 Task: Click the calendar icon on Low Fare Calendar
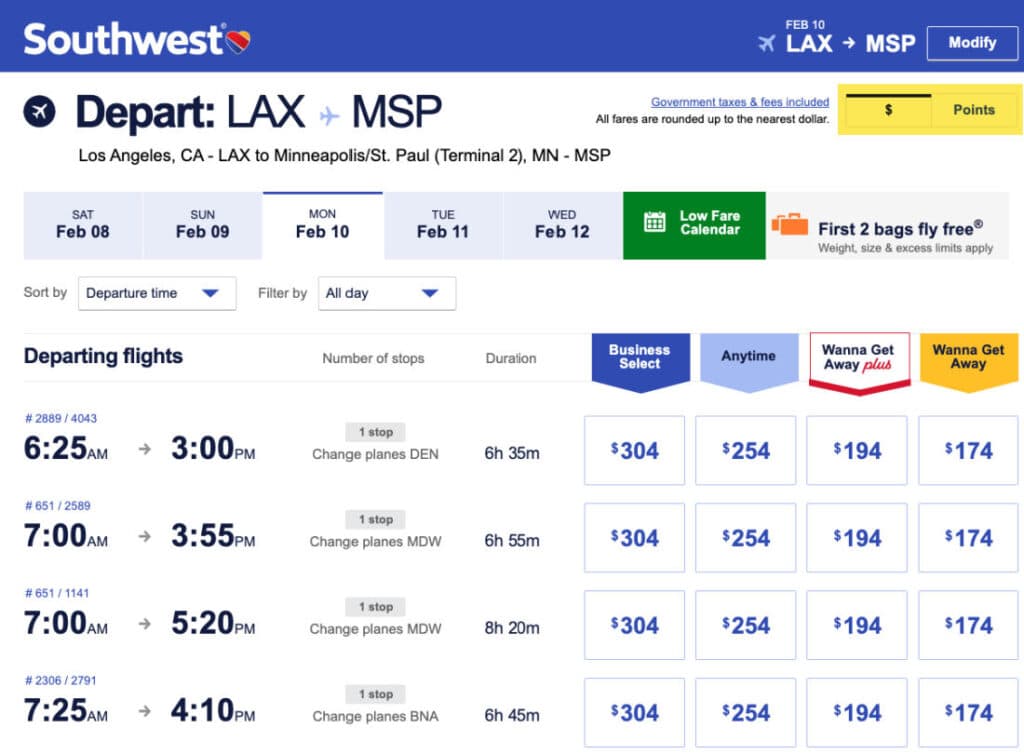pyautogui.click(x=655, y=222)
